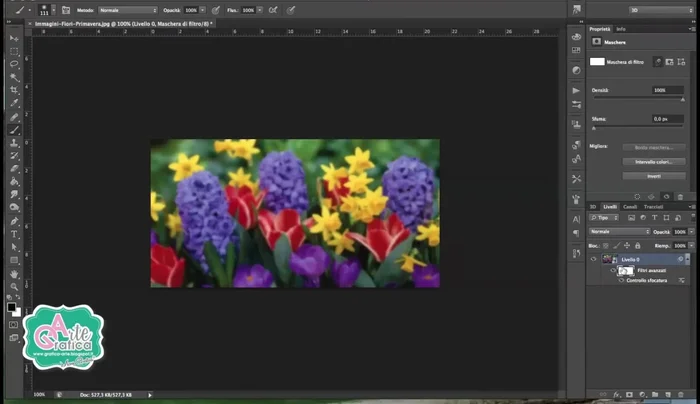The width and height of the screenshot is (700, 404).
Task: Switch to the Canali tab
Action: coord(631,207)
